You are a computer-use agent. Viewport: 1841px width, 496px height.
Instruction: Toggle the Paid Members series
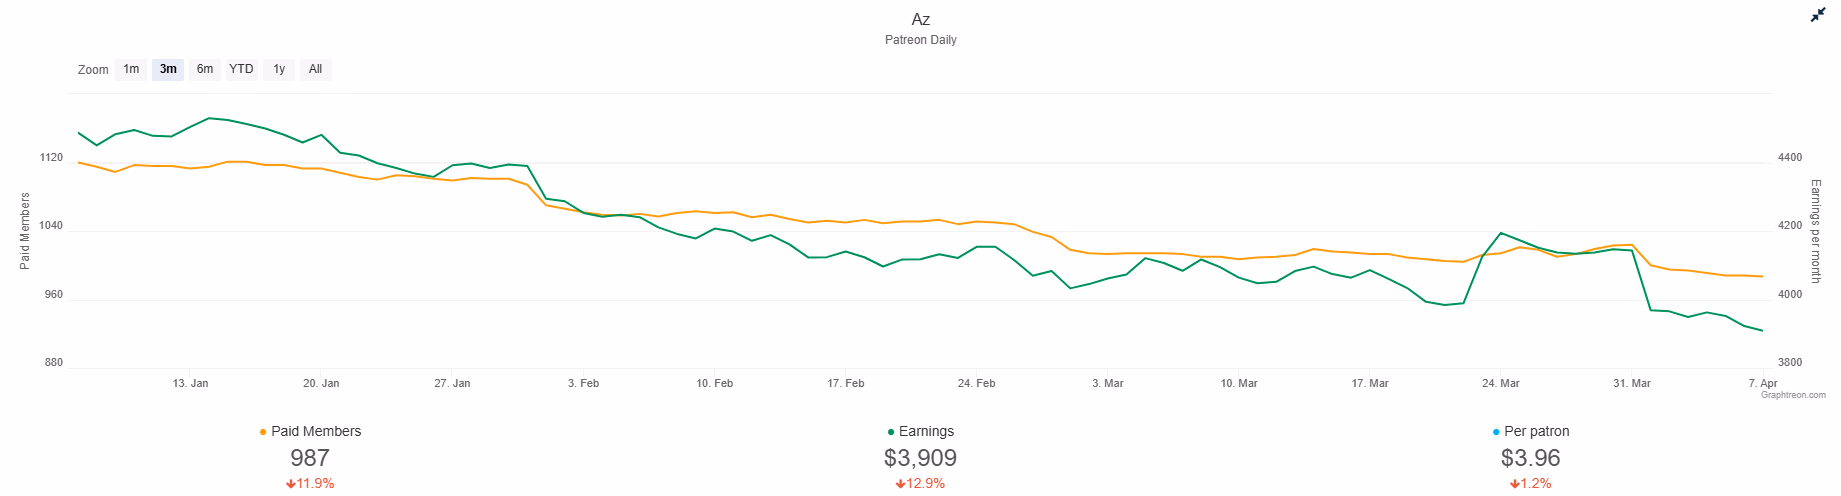pyautogui.click(x=316, y=431)
